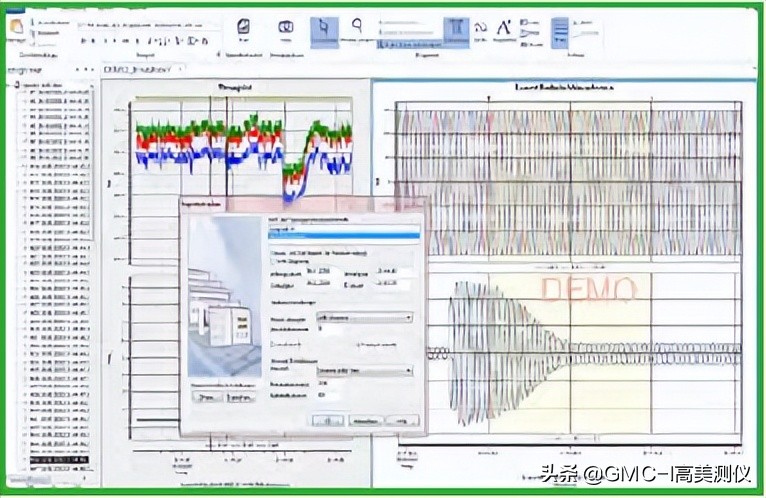Toggle the first checkbox in the dialog
The image size is (766, 498).
point(274,253)
